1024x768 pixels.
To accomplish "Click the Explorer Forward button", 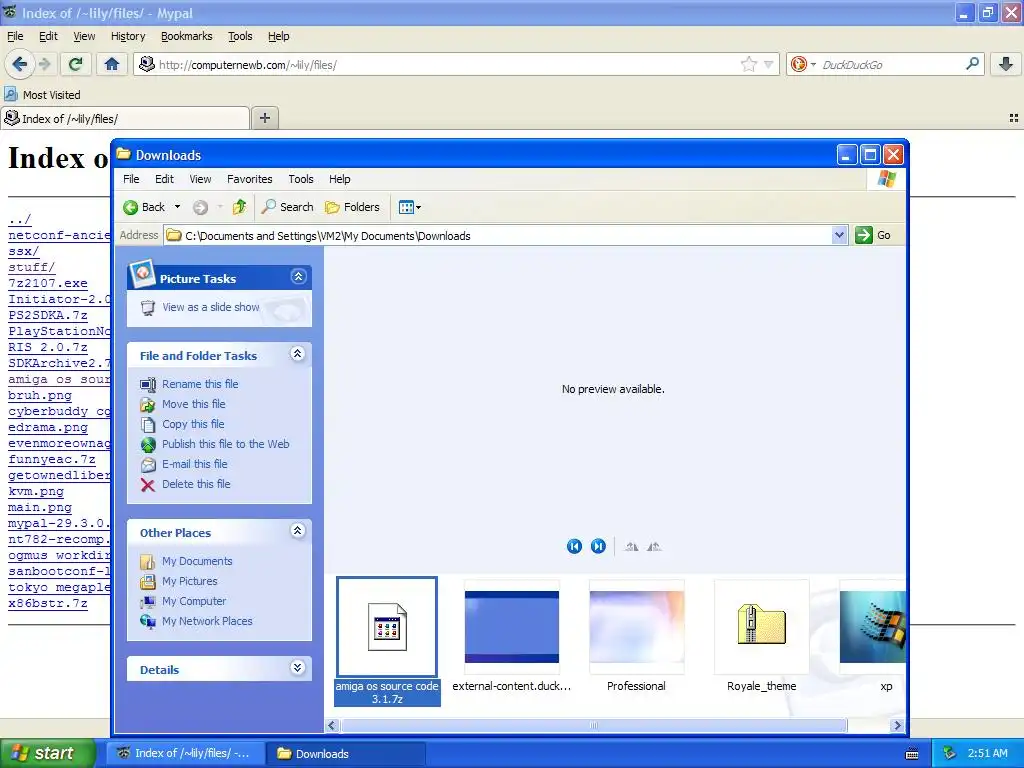I will point(200,207).
